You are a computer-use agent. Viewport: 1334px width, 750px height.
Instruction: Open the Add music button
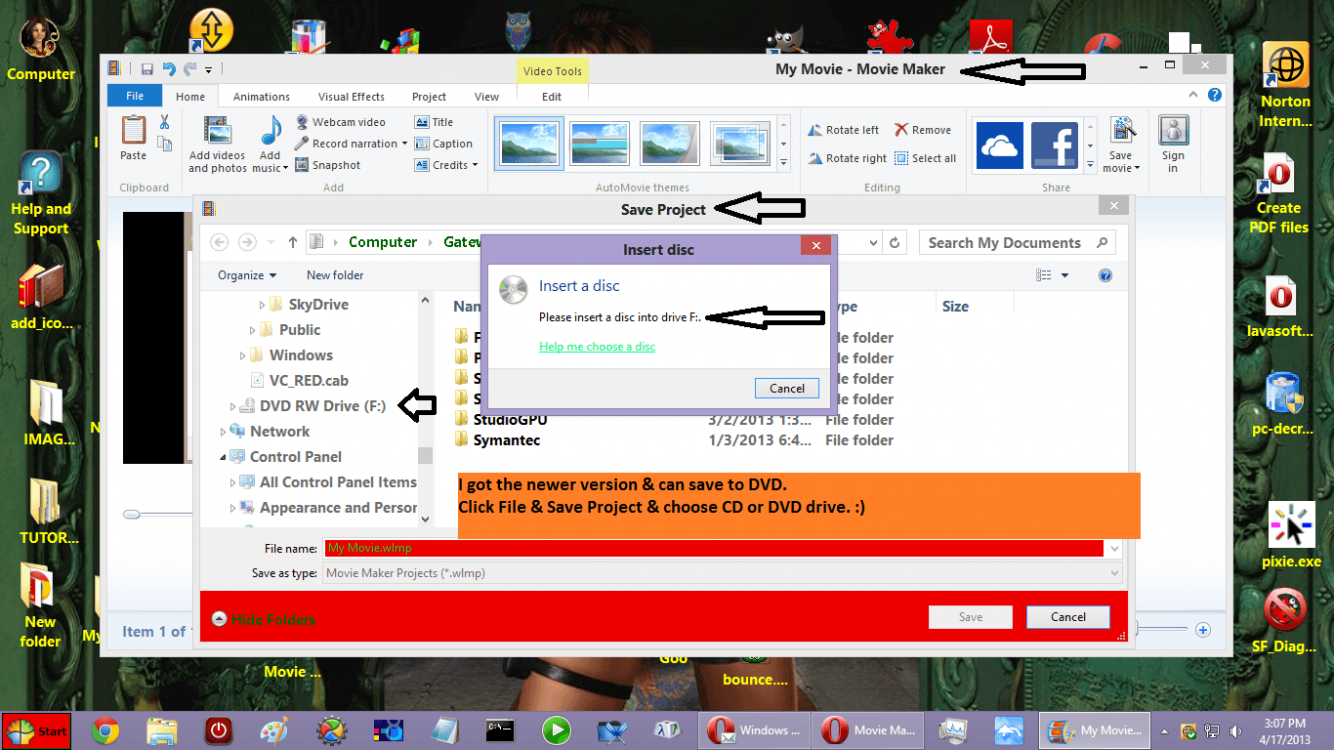pyautogui.click(x=270, y=144)
